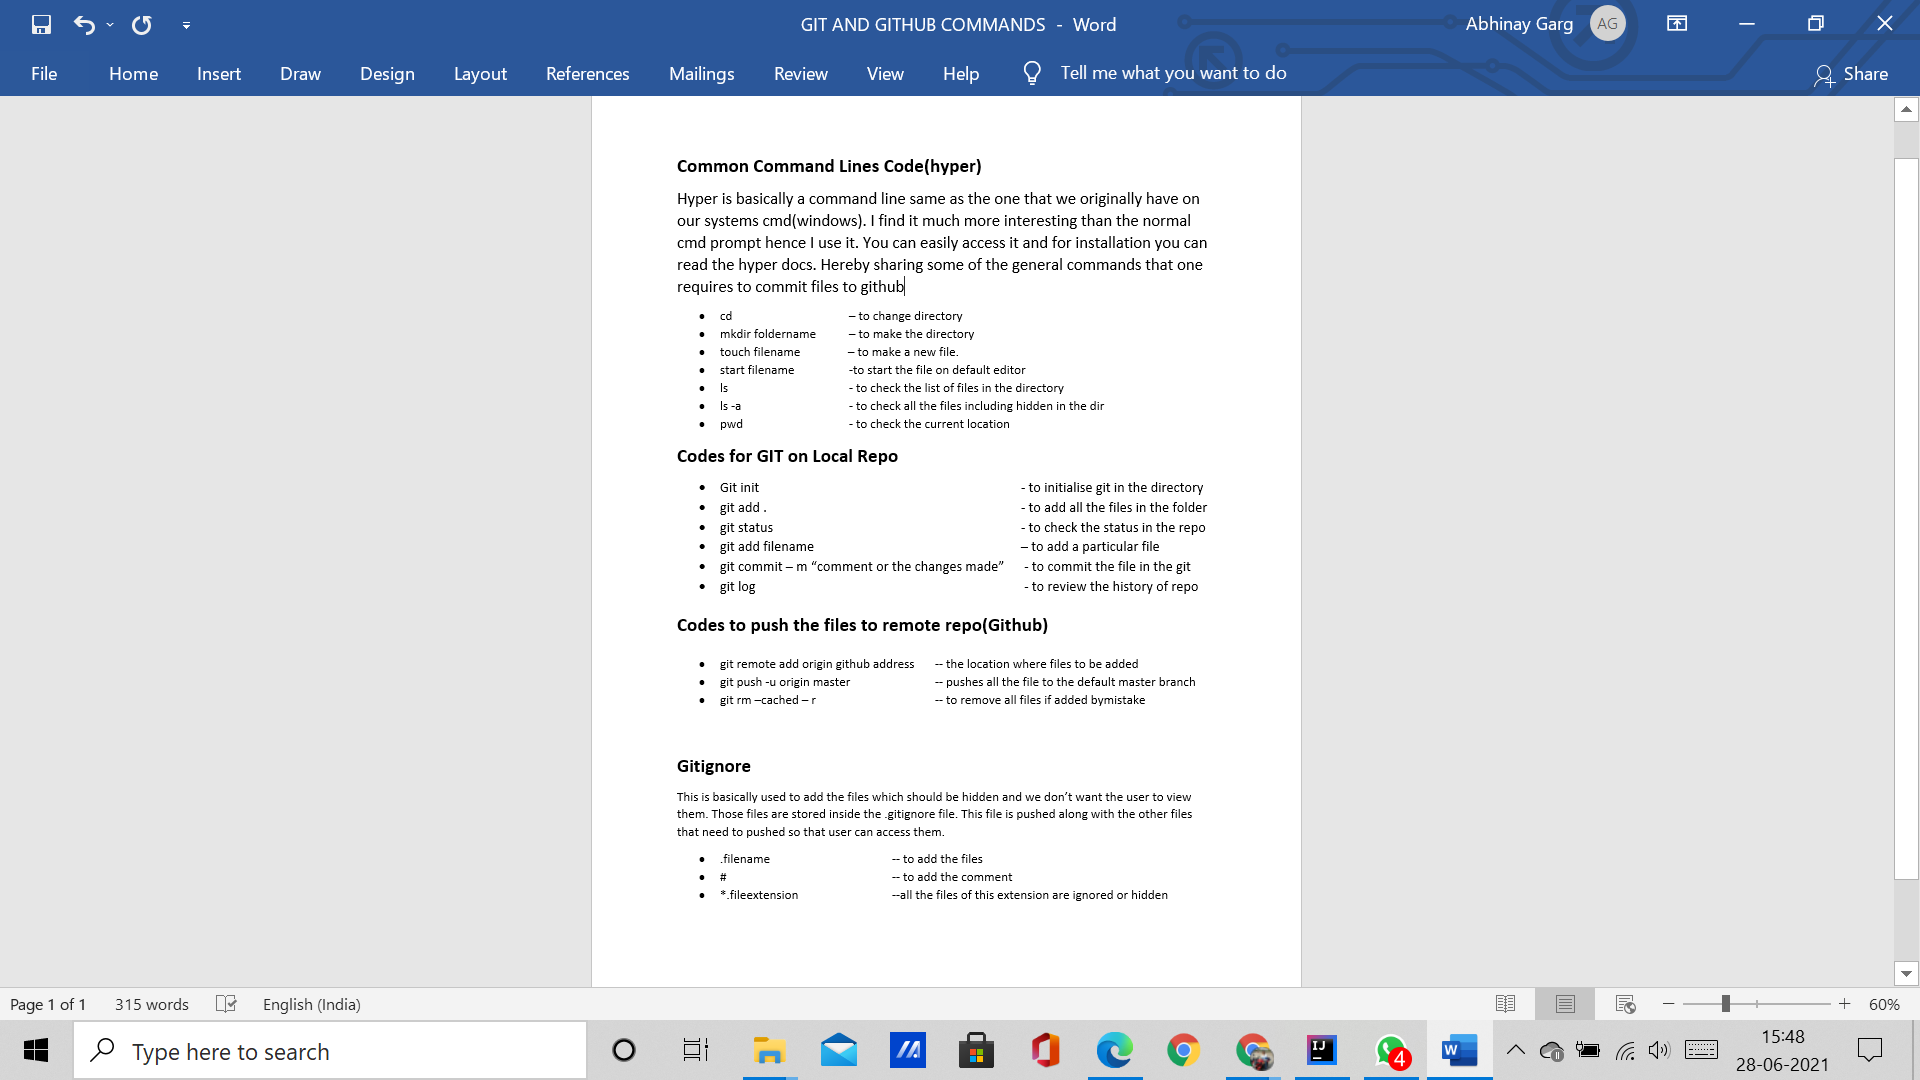1920x1080 pixels.
Task: Click the Undo arrow icon
Action: coord(84,25)
